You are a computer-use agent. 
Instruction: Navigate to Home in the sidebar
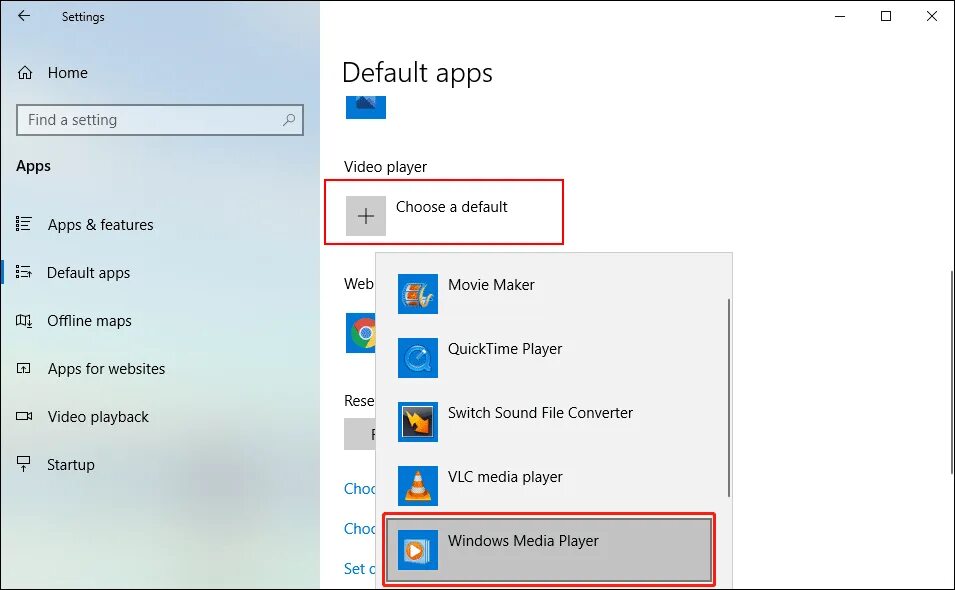click(x=68, y=72)
